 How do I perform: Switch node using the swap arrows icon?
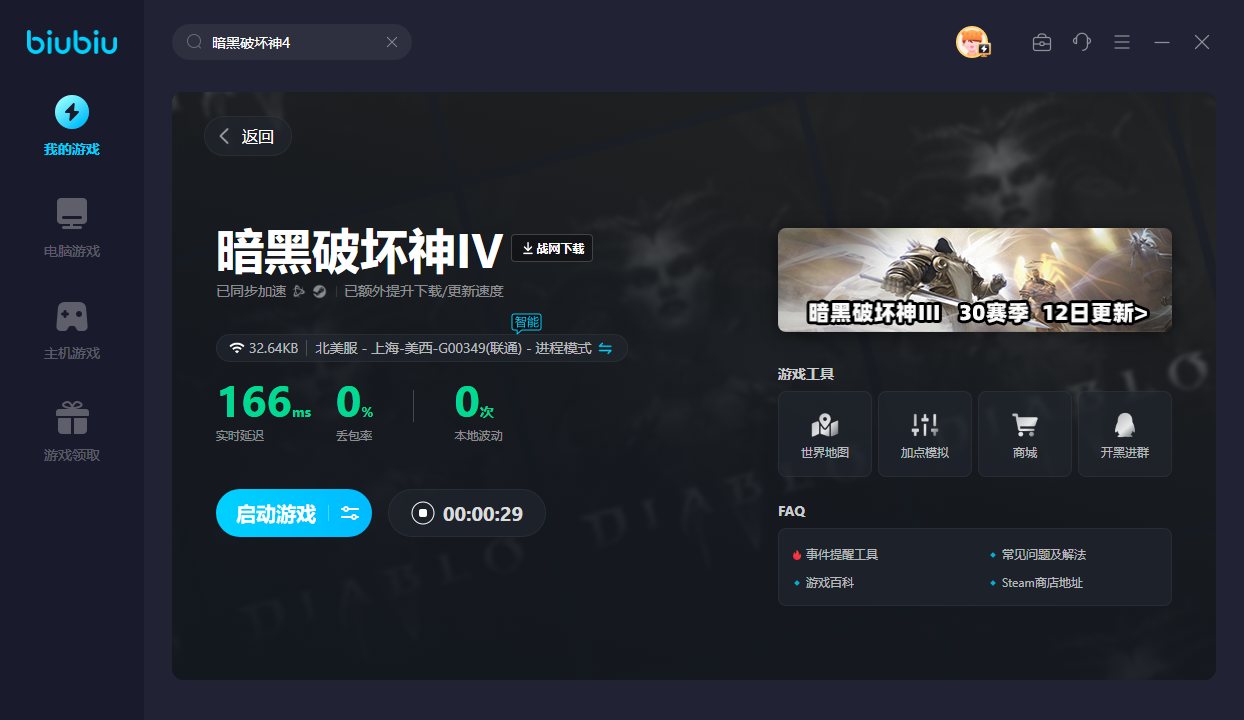coord(605,348)
